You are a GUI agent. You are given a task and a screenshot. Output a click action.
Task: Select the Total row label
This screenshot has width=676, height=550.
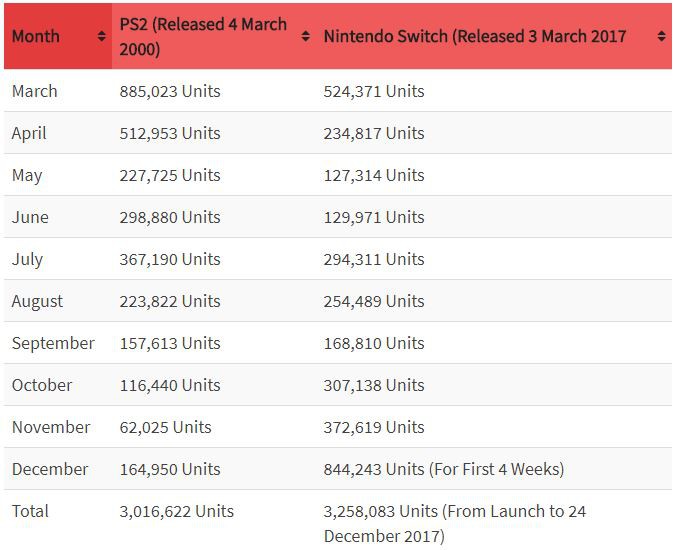(x=30, y=511)
